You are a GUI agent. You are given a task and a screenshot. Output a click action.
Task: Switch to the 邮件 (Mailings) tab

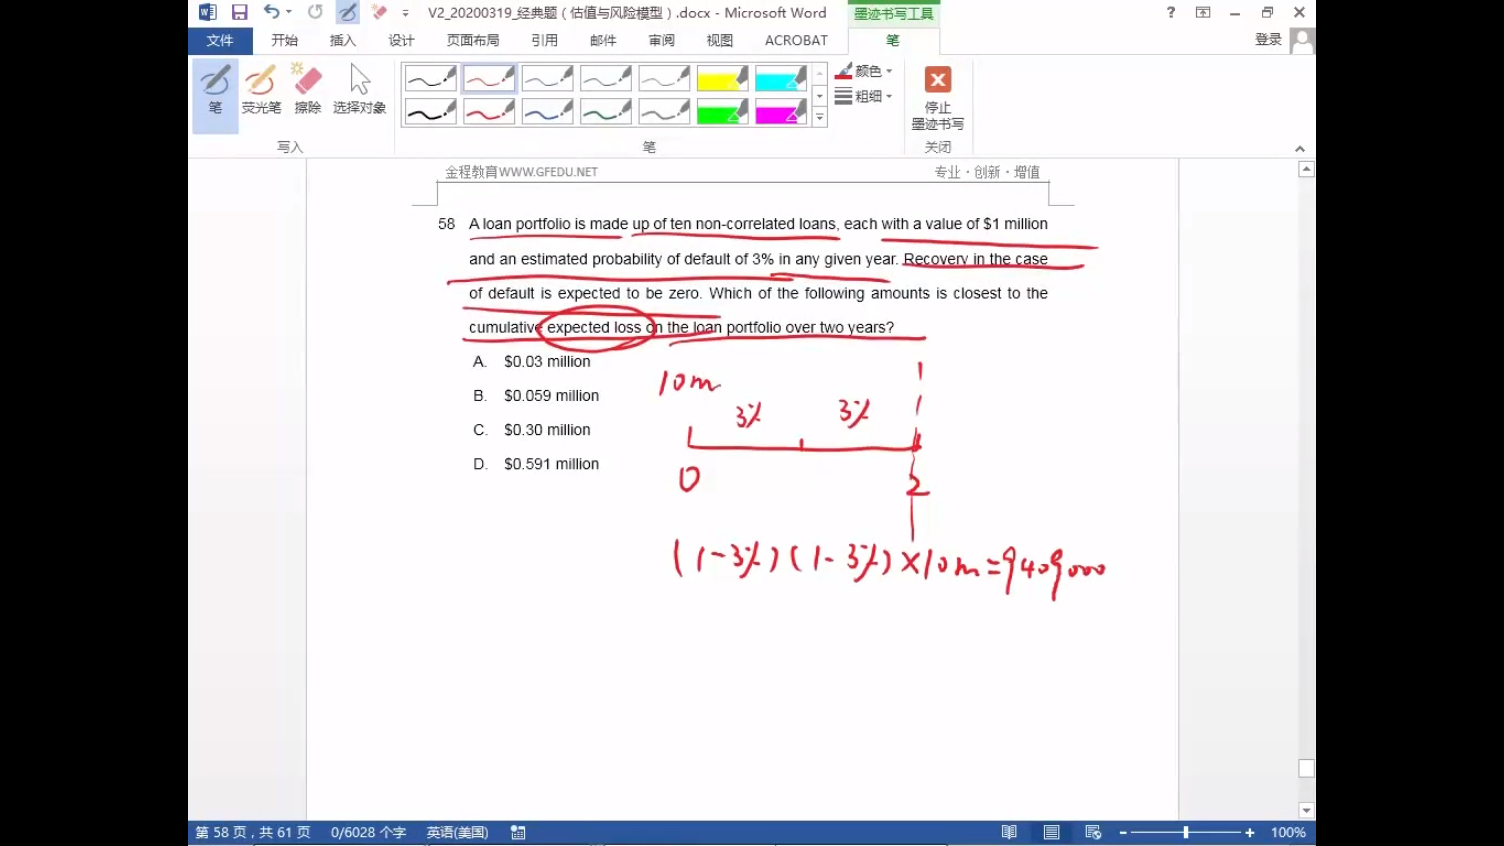603,40
